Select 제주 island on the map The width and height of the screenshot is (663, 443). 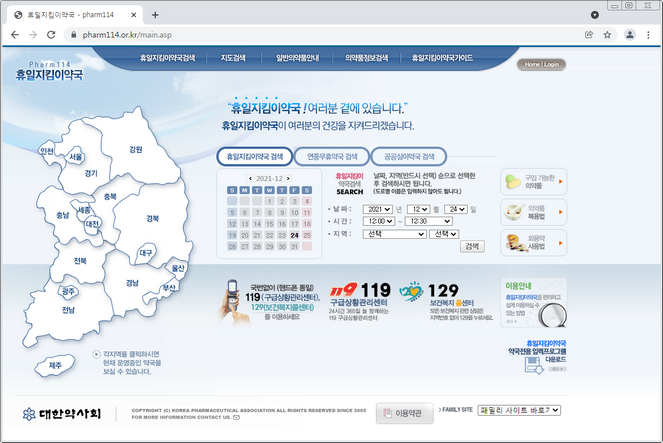pyautogui.click(x=55, y=365)
